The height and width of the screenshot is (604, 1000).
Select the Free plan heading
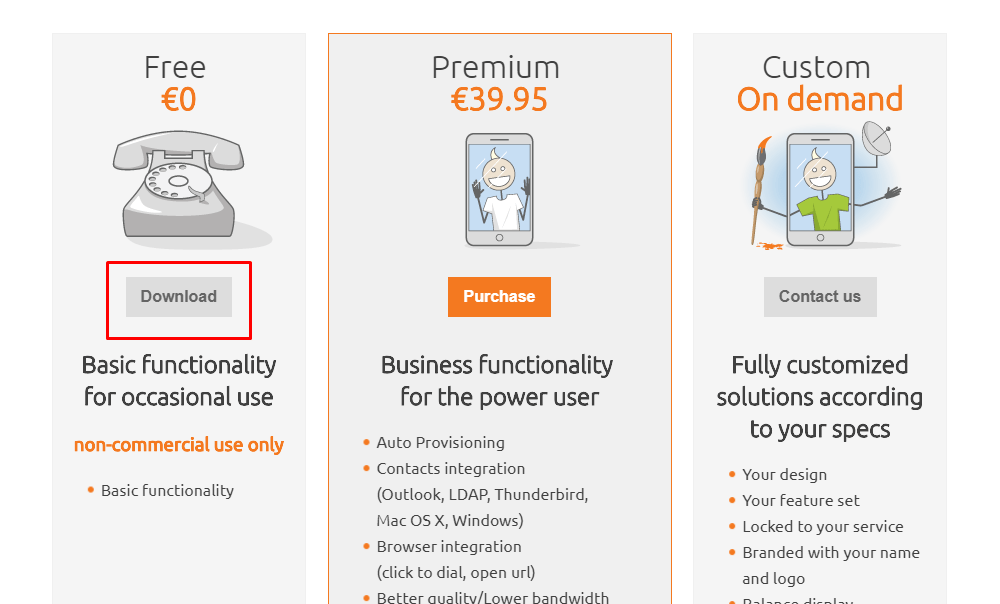pos(175,67)
